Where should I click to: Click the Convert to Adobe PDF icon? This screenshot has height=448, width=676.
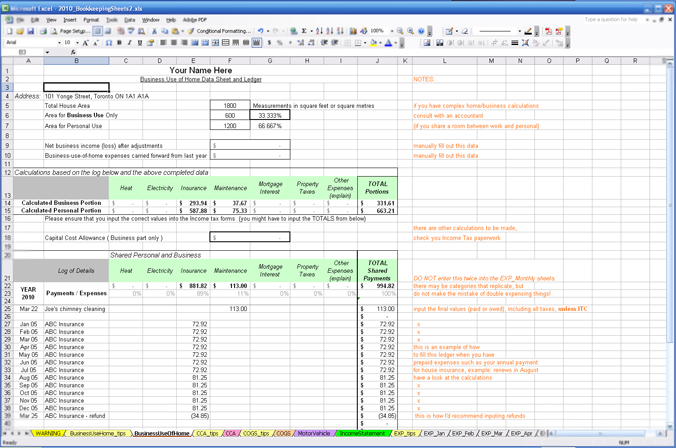coord(548,31)
